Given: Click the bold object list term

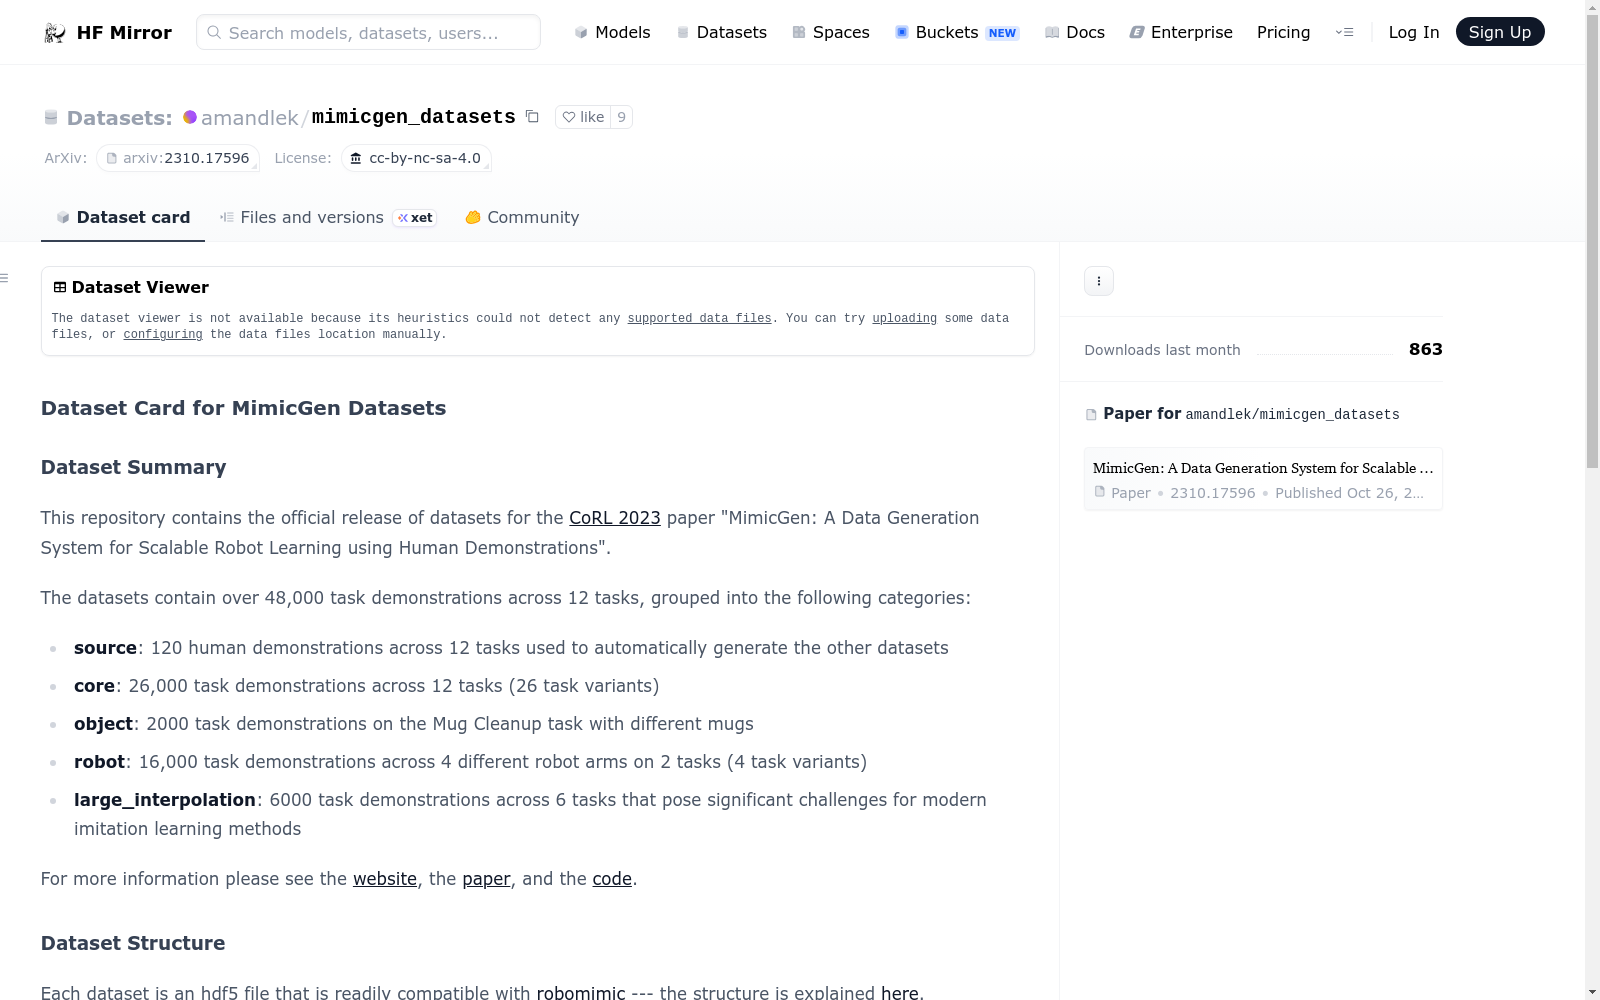Looking at the screenshot, I should click(x=103, y=724).
